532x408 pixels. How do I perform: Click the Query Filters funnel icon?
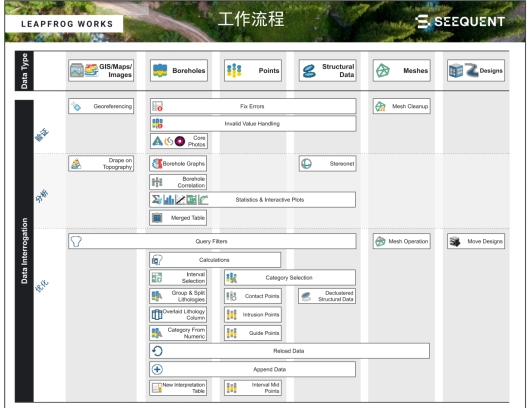(x=76, y=241)
